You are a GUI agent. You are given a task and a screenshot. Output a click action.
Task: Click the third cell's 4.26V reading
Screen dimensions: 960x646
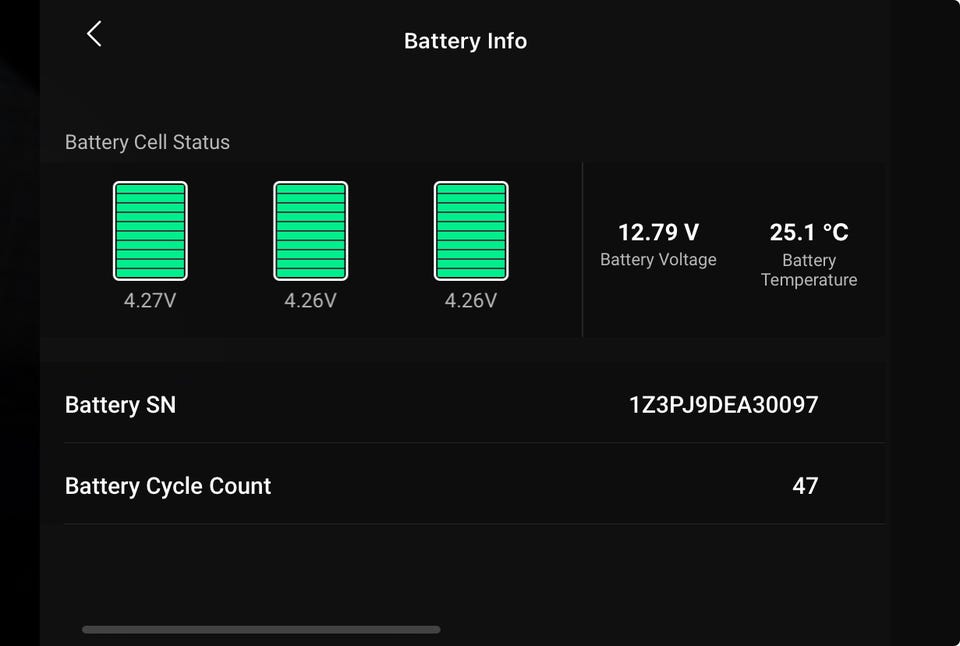click(x=471, y=300)
